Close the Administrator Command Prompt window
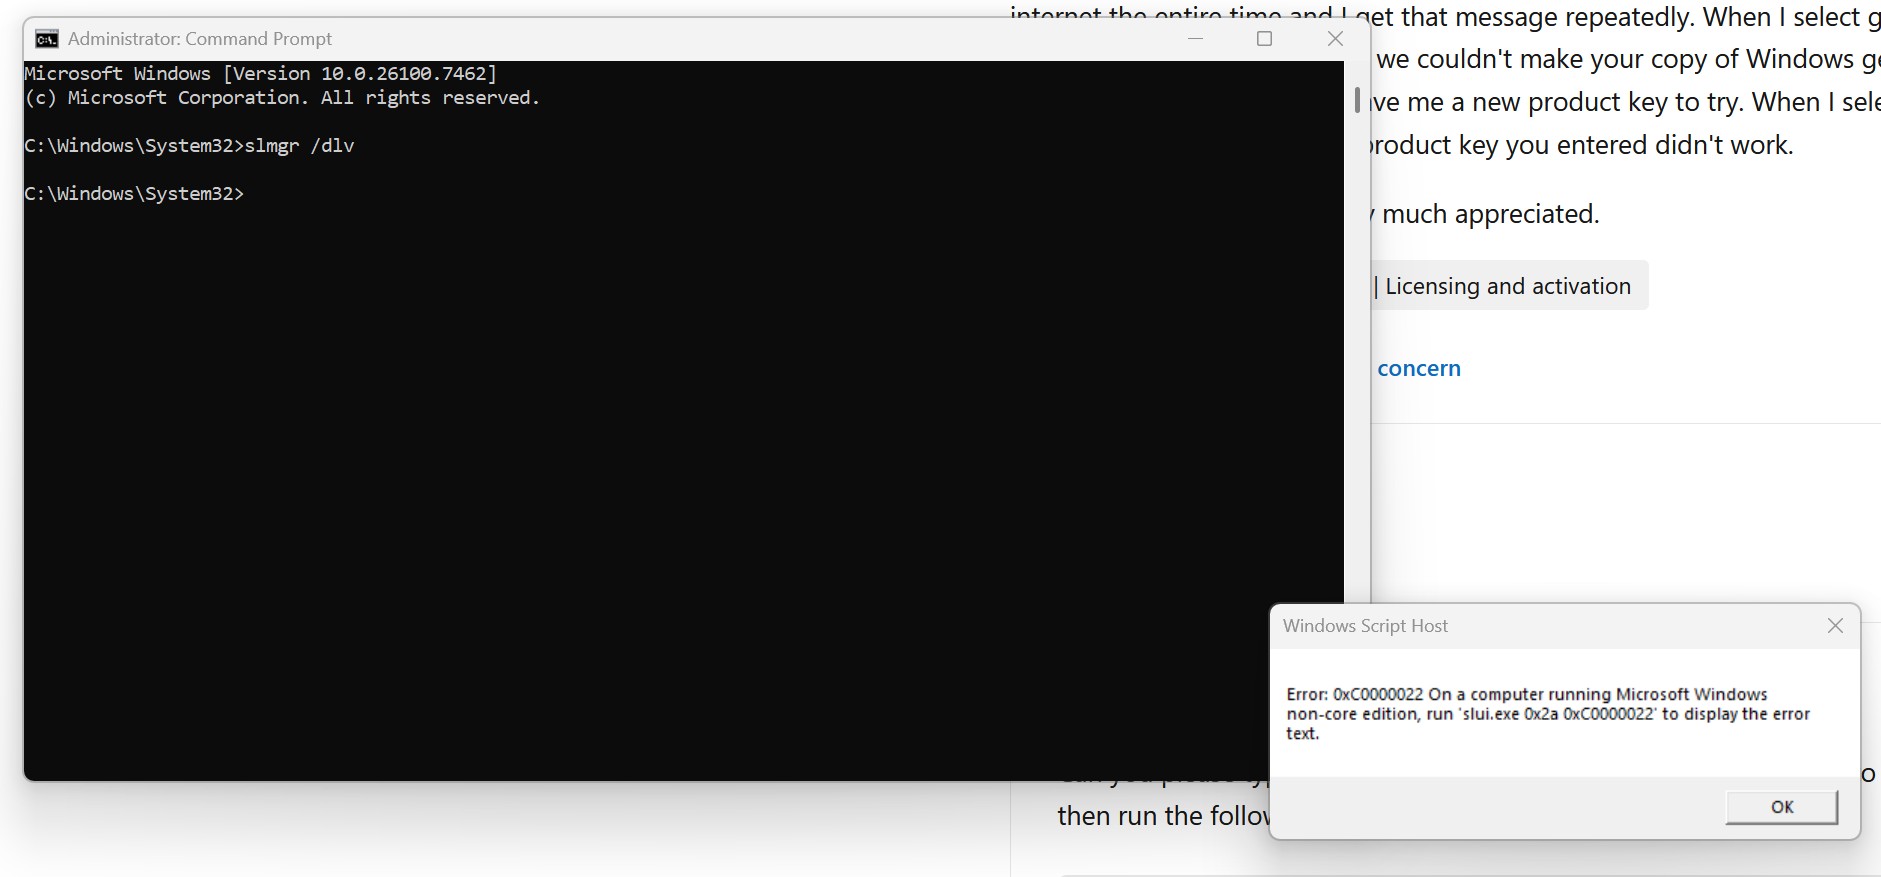Screen dimensions: 1881x877 (x=1335, y=39)
